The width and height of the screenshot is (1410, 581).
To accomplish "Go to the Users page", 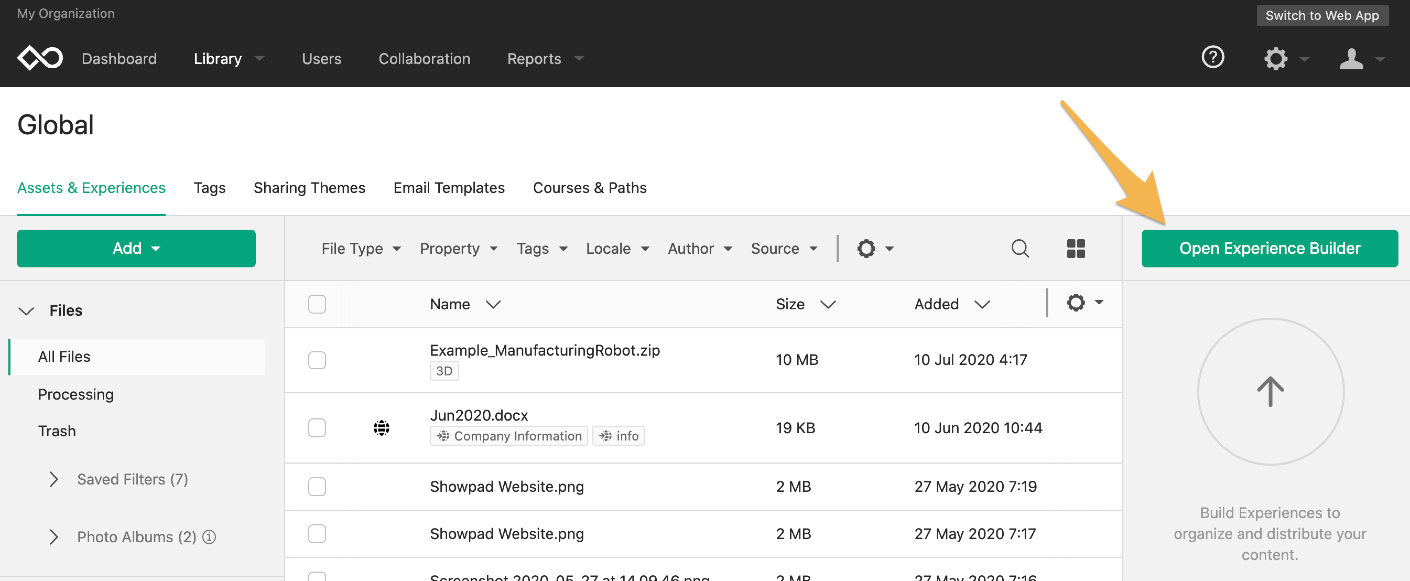I will [322, 59].
